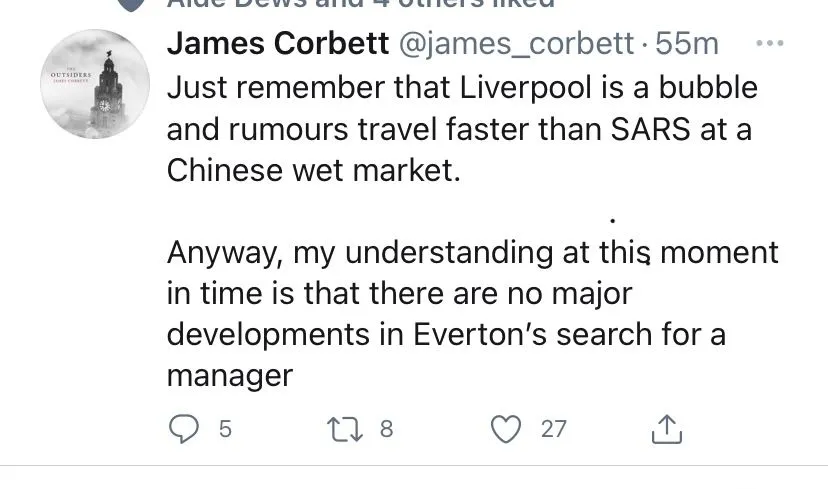This screenshot has width=828, height=489.
Task: Tap the share upload icon
Action: coord(666,429)
